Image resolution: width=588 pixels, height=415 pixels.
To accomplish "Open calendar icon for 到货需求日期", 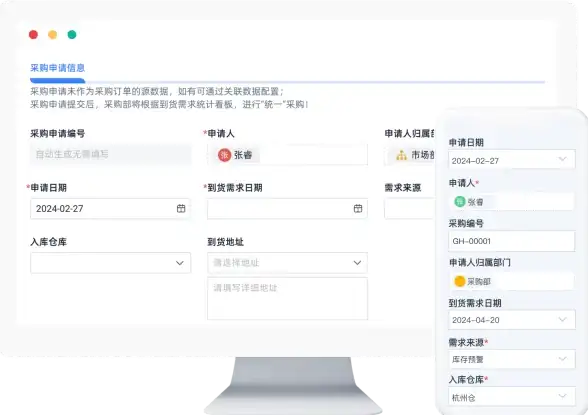I will click(x=358, y=208).
